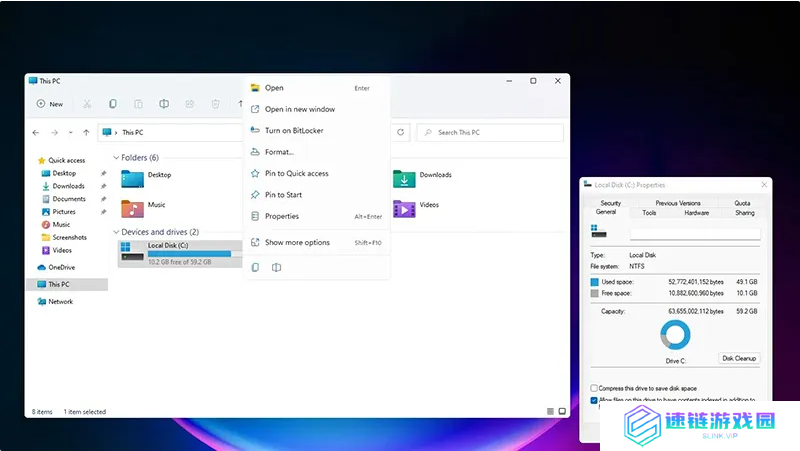Click the pin icon next to Desktop in the sidebar
This screenshot has width=800, height=451.
pos(104,173)
